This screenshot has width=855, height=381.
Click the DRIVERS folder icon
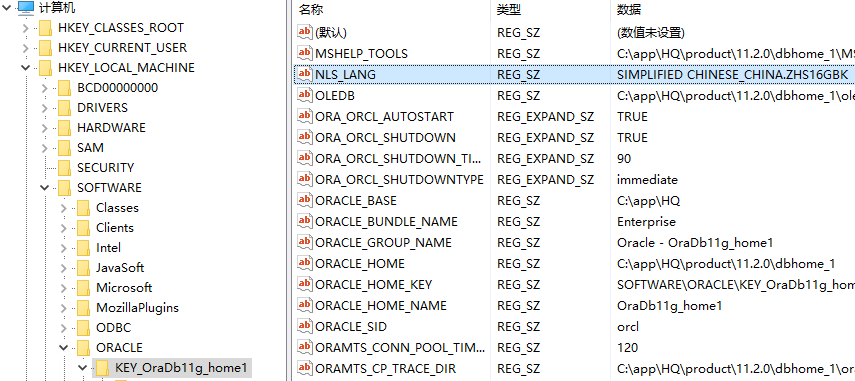tap(64, 108)
